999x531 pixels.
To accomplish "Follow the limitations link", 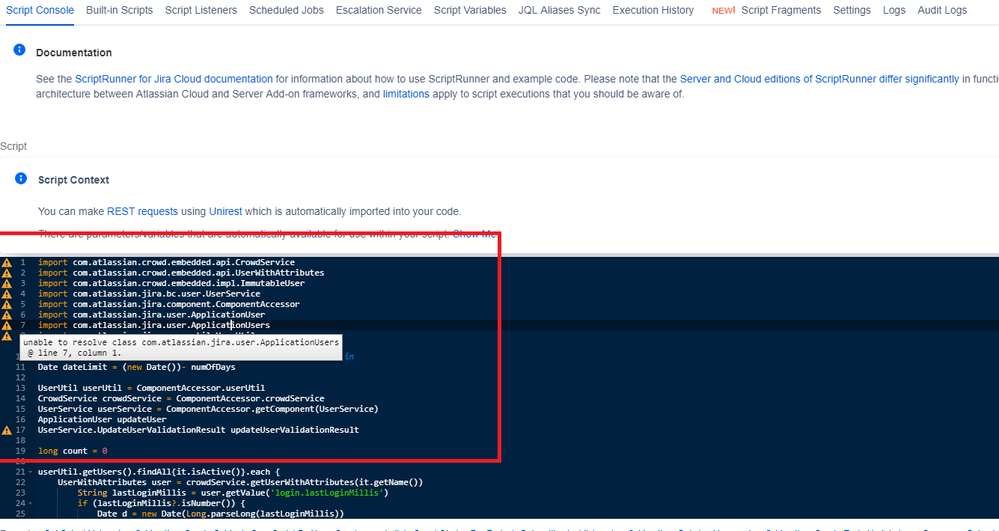I will 406,94.
